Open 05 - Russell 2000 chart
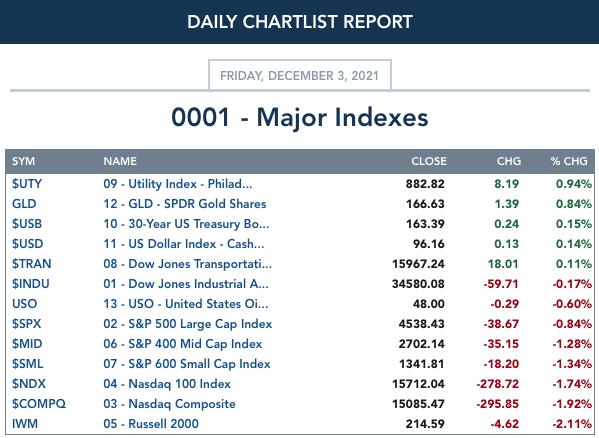This screenshot has width=599, height=438. (151, 423)
